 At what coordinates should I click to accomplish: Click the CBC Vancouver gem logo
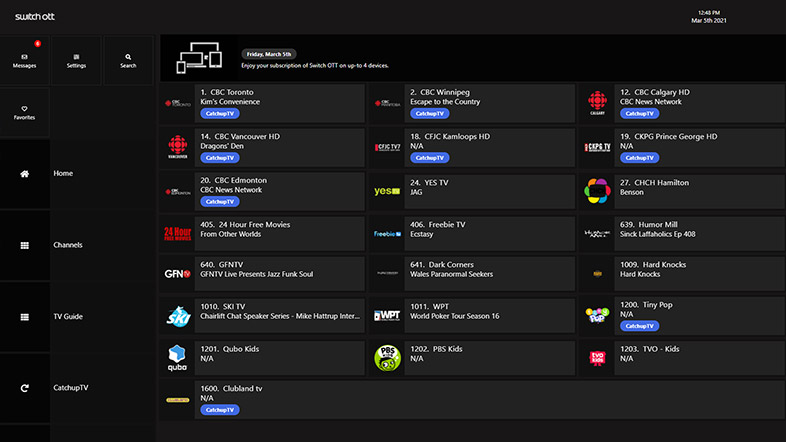[x=177, y=147]
